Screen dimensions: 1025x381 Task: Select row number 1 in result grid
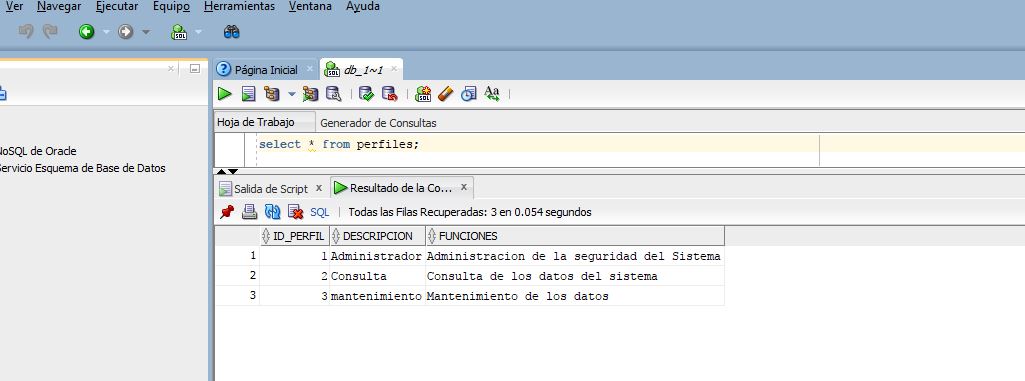(x=237, y=256)
